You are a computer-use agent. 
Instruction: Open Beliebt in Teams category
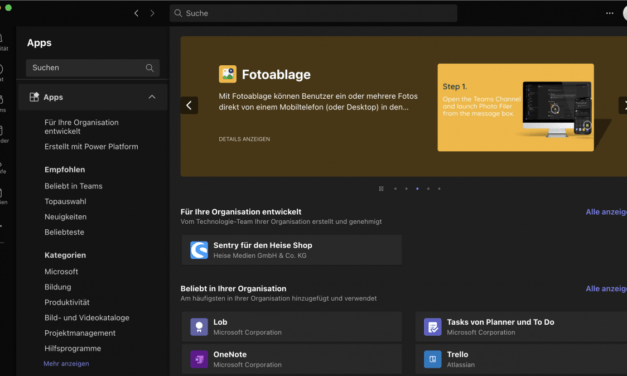pyautogui.click(x=74, y=186)
